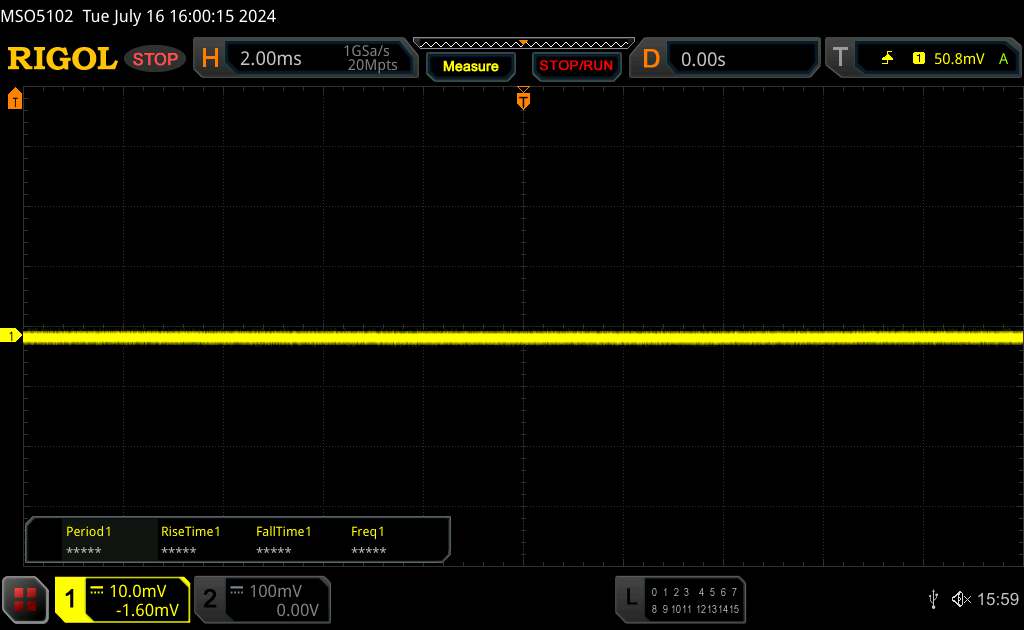This screenshot has width=1024, height=630.
Task: Toggle channel 1 label
Action: pos(70,599)
